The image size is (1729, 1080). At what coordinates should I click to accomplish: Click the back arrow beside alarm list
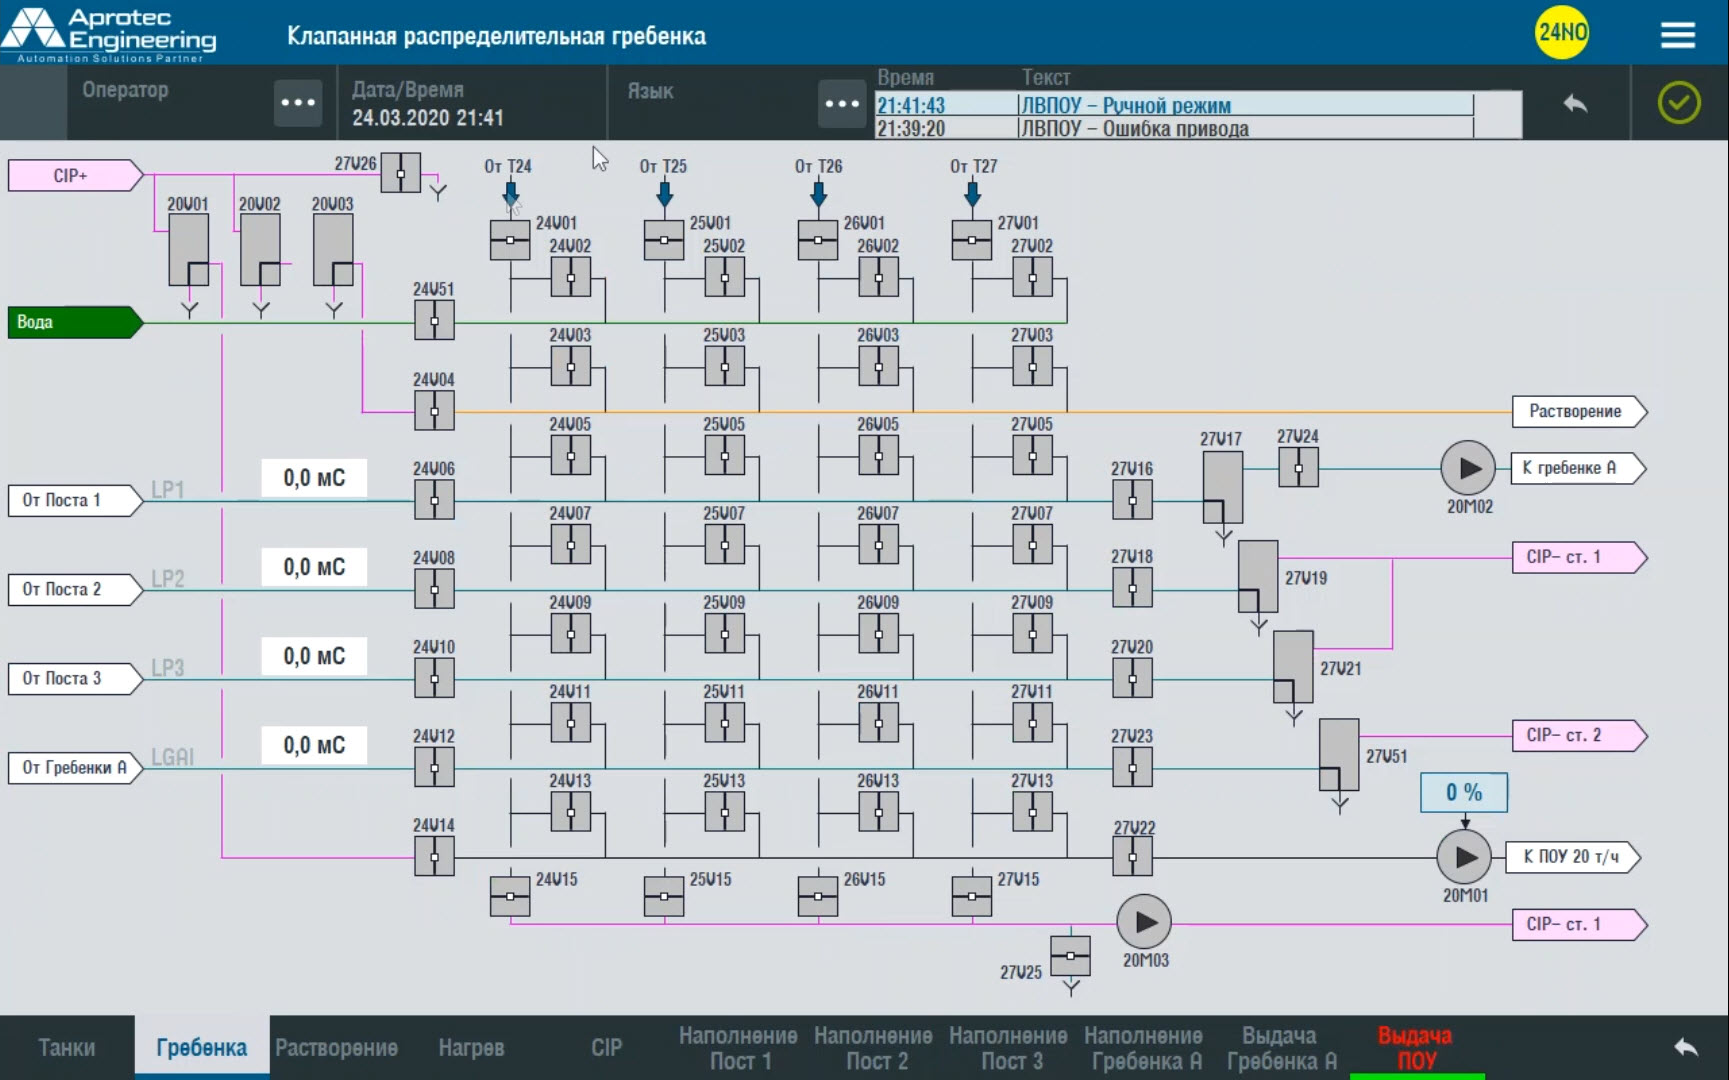[1575, 103]
